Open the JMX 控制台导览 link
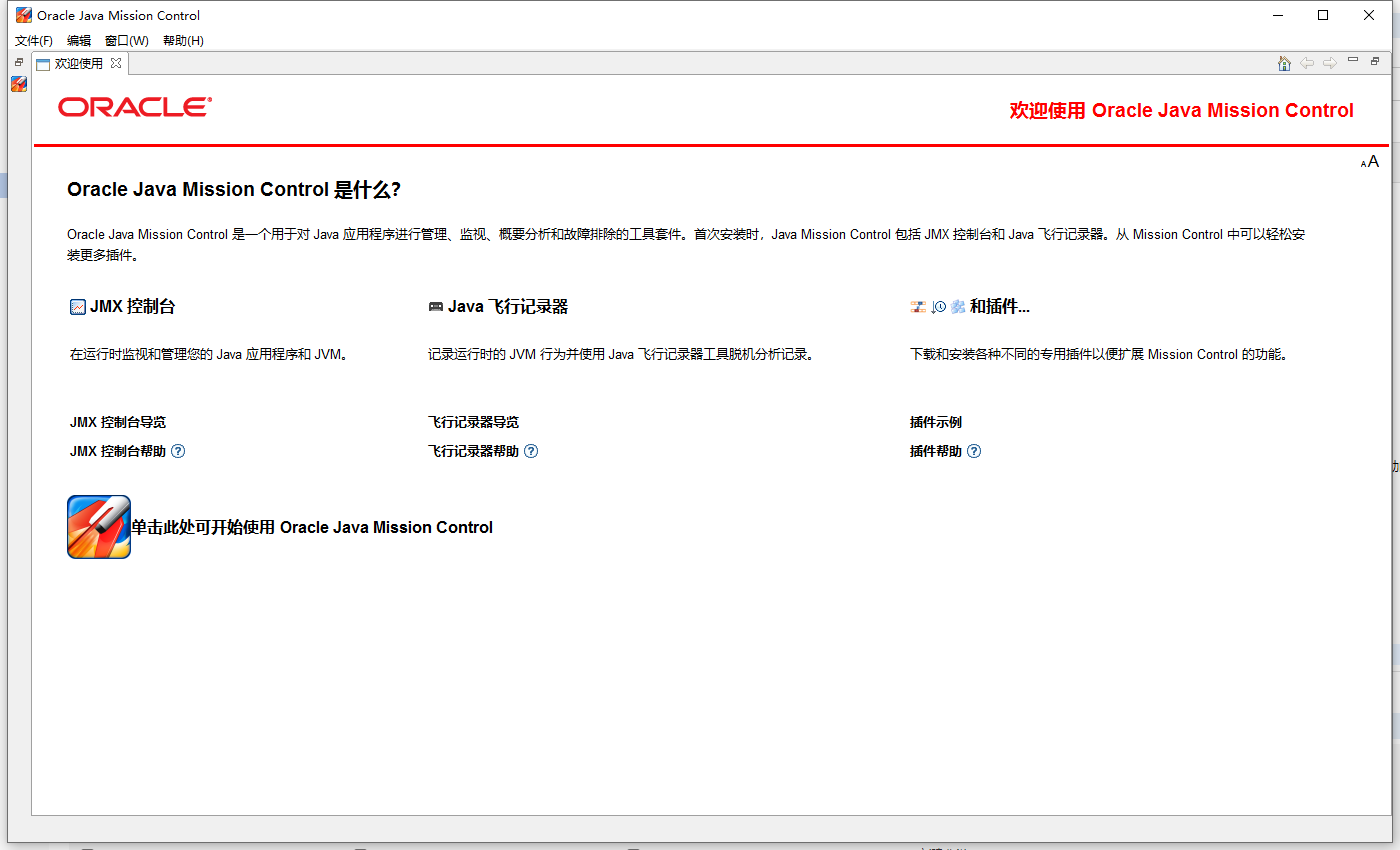 point(118,423)
